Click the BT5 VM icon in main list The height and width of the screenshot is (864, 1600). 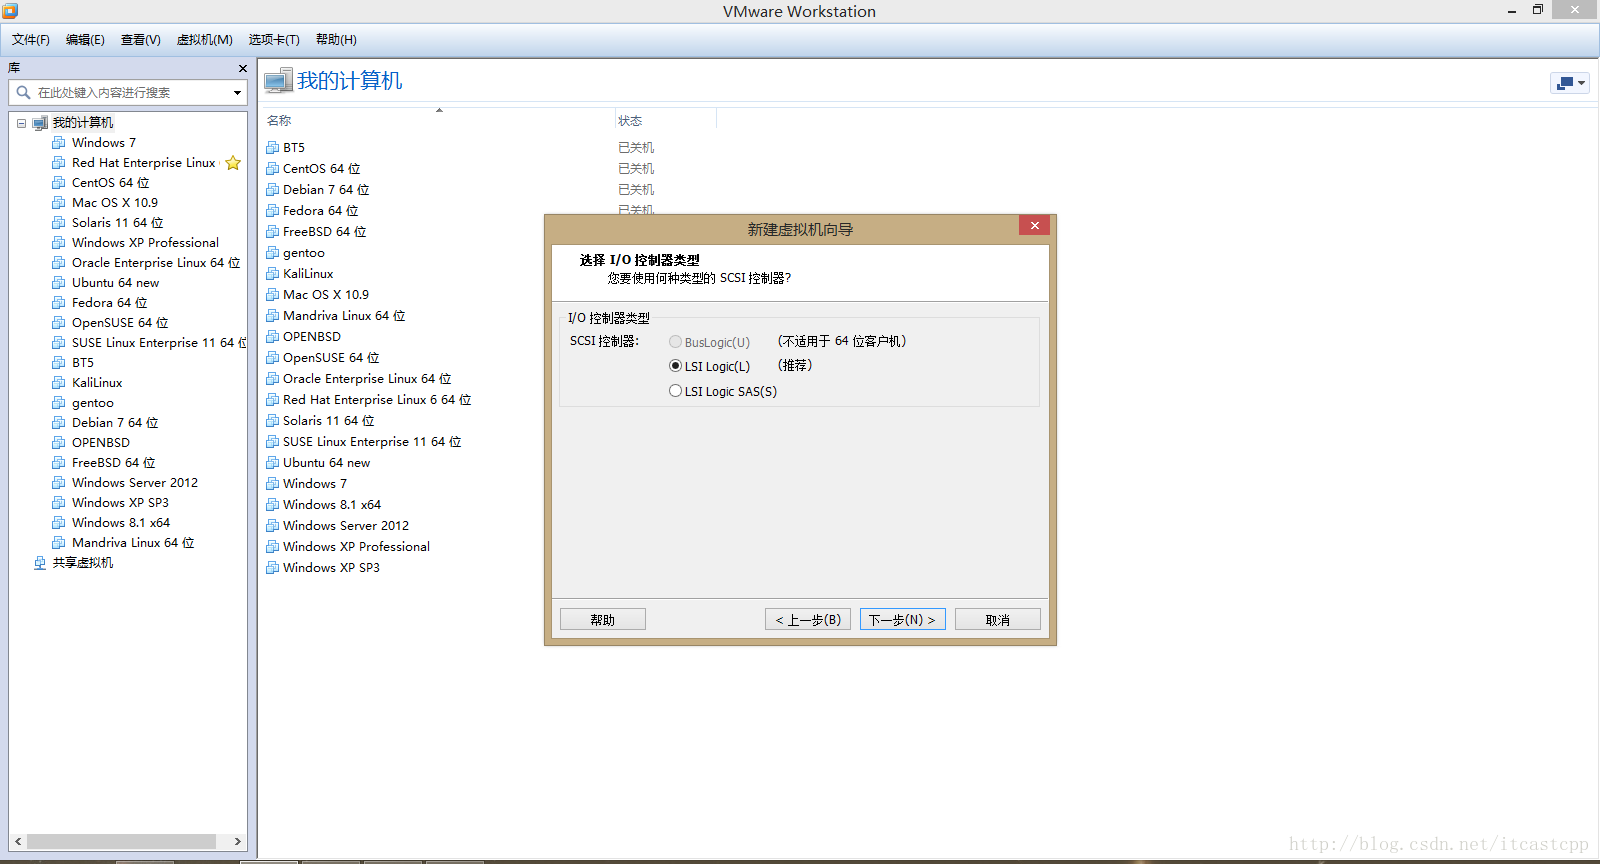pyautogui.click(x=273, y=148)
